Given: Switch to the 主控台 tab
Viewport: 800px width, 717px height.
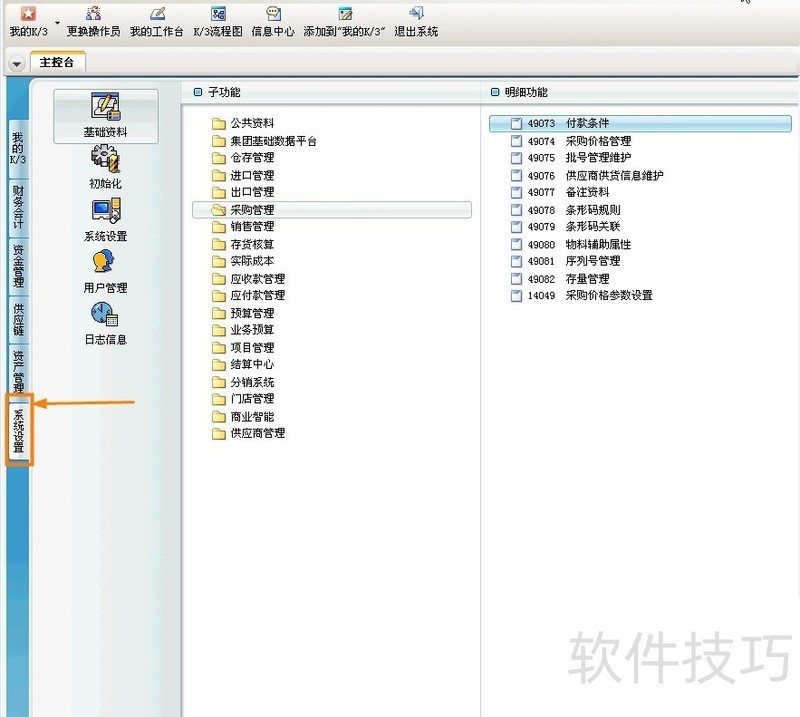Looking at the screenshot, I should coord(58,62).
